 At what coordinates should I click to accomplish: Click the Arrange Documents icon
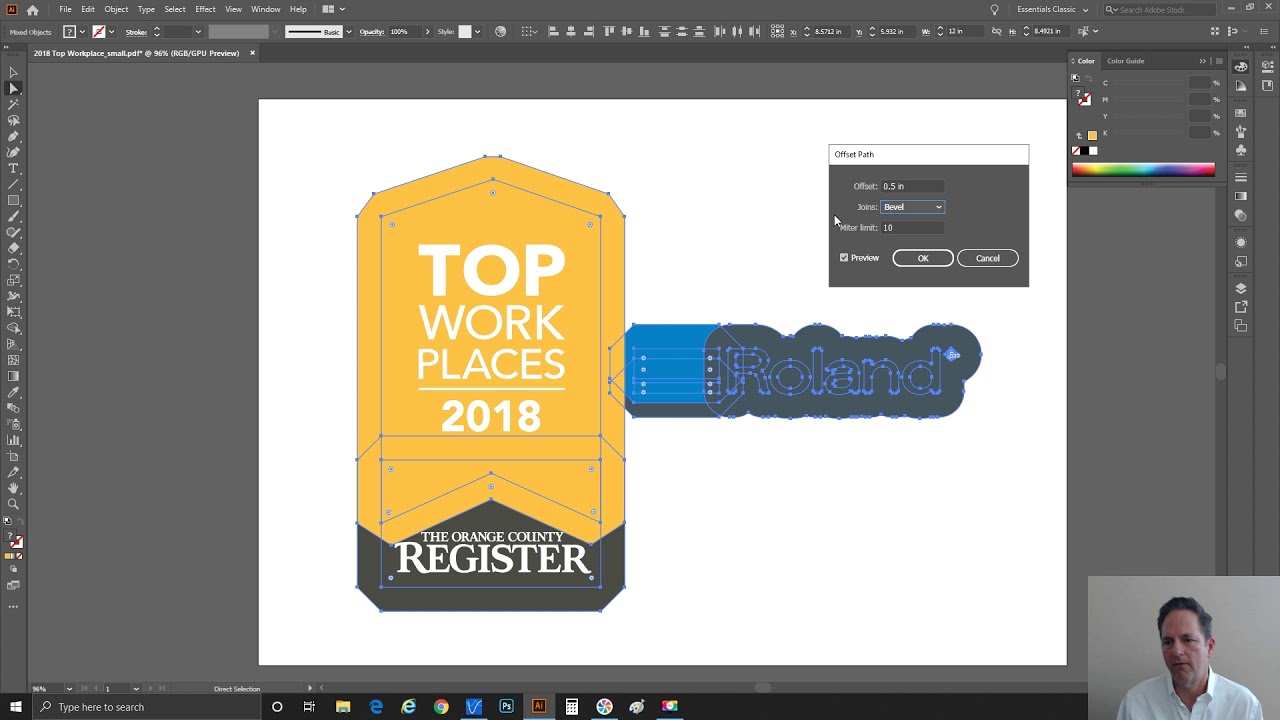coord(328,9)
